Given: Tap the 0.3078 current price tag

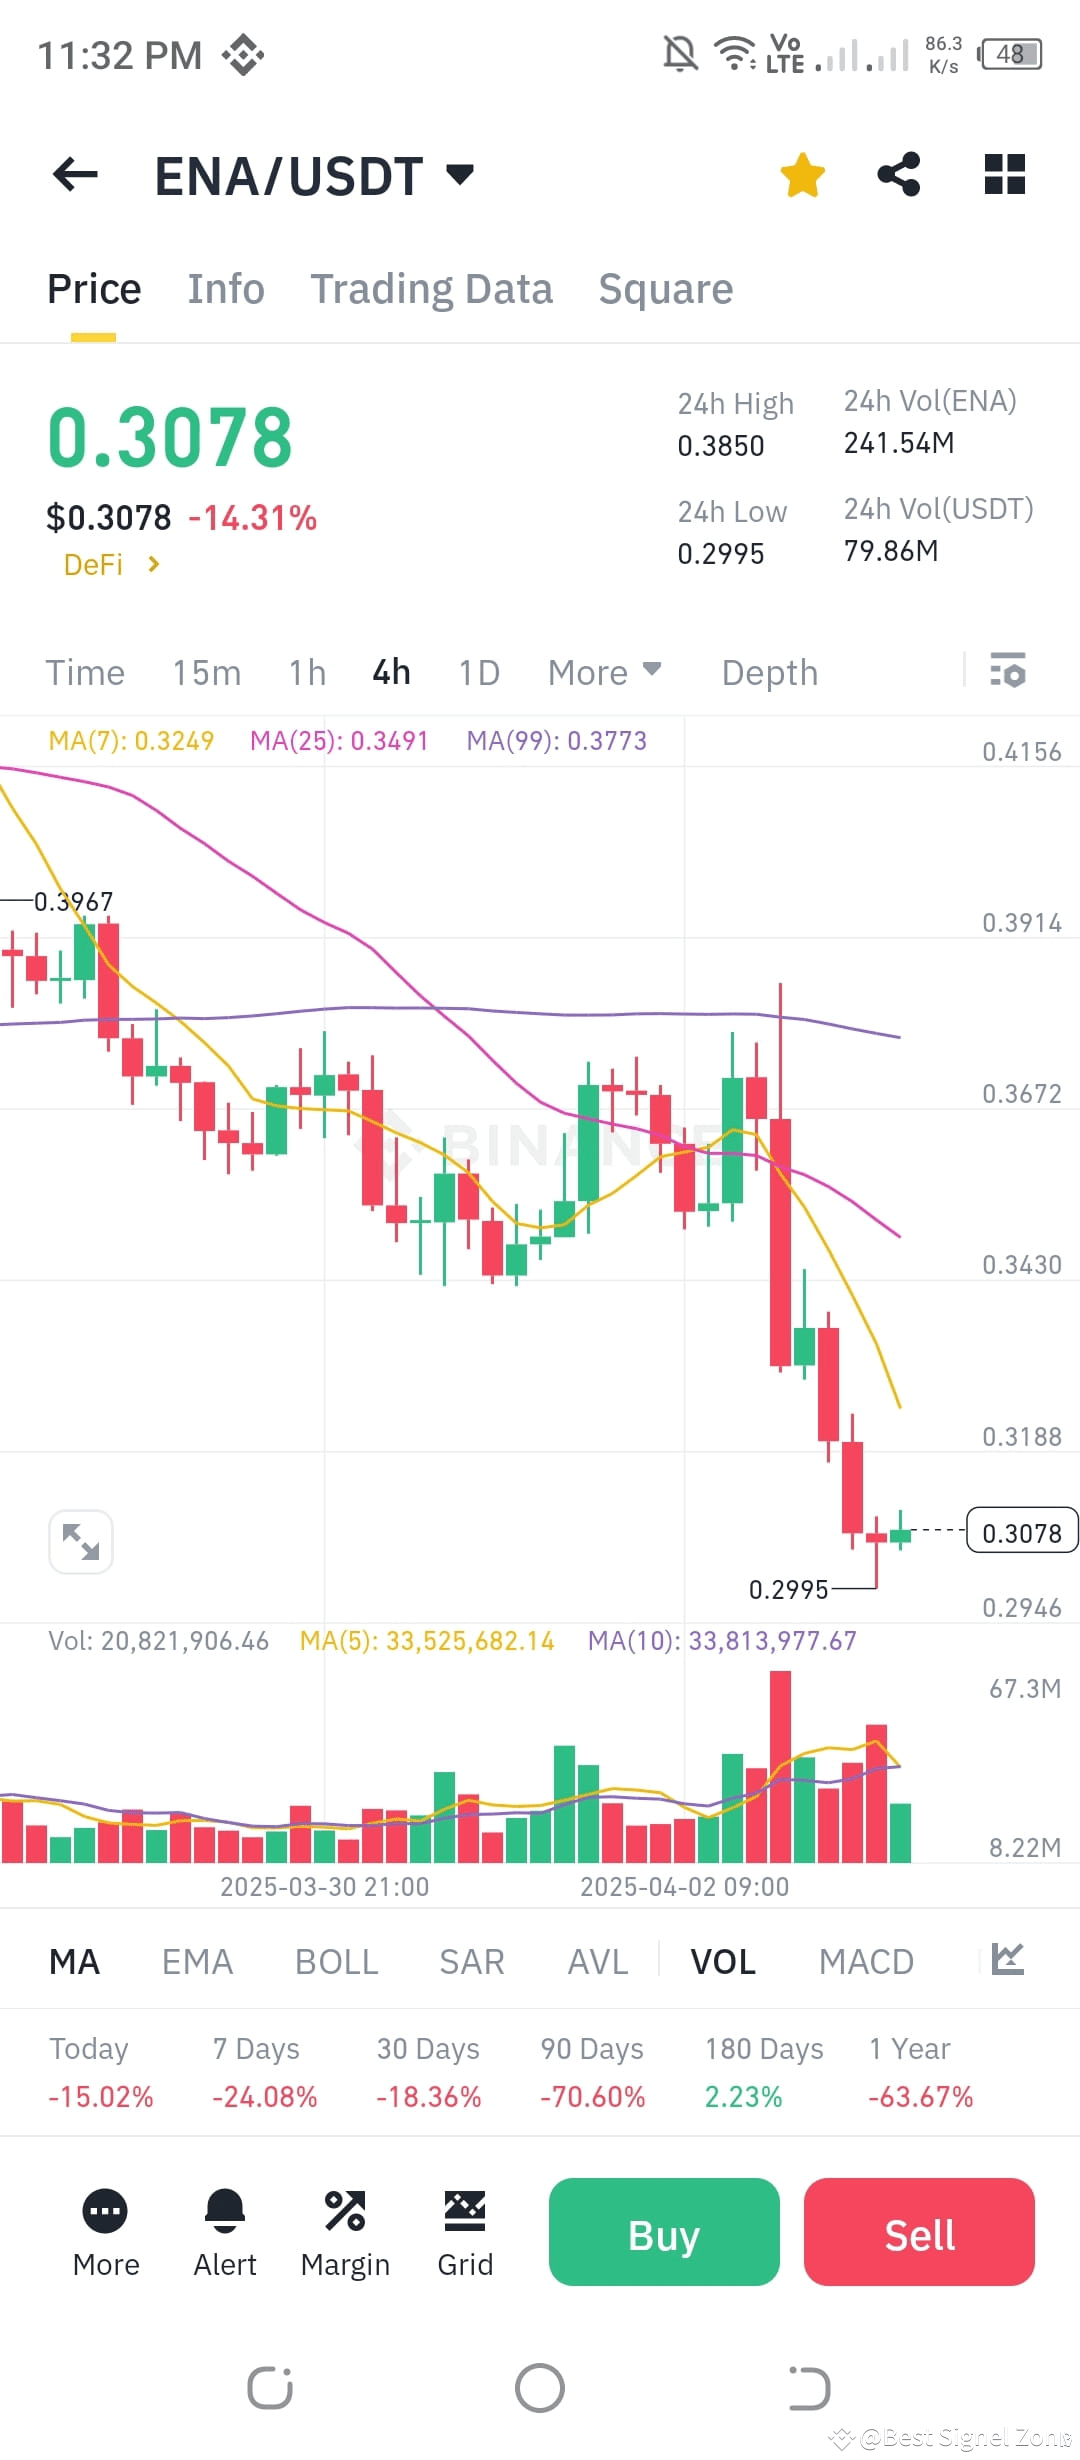Looking at the screenshot, I should coord(1022,1531).
